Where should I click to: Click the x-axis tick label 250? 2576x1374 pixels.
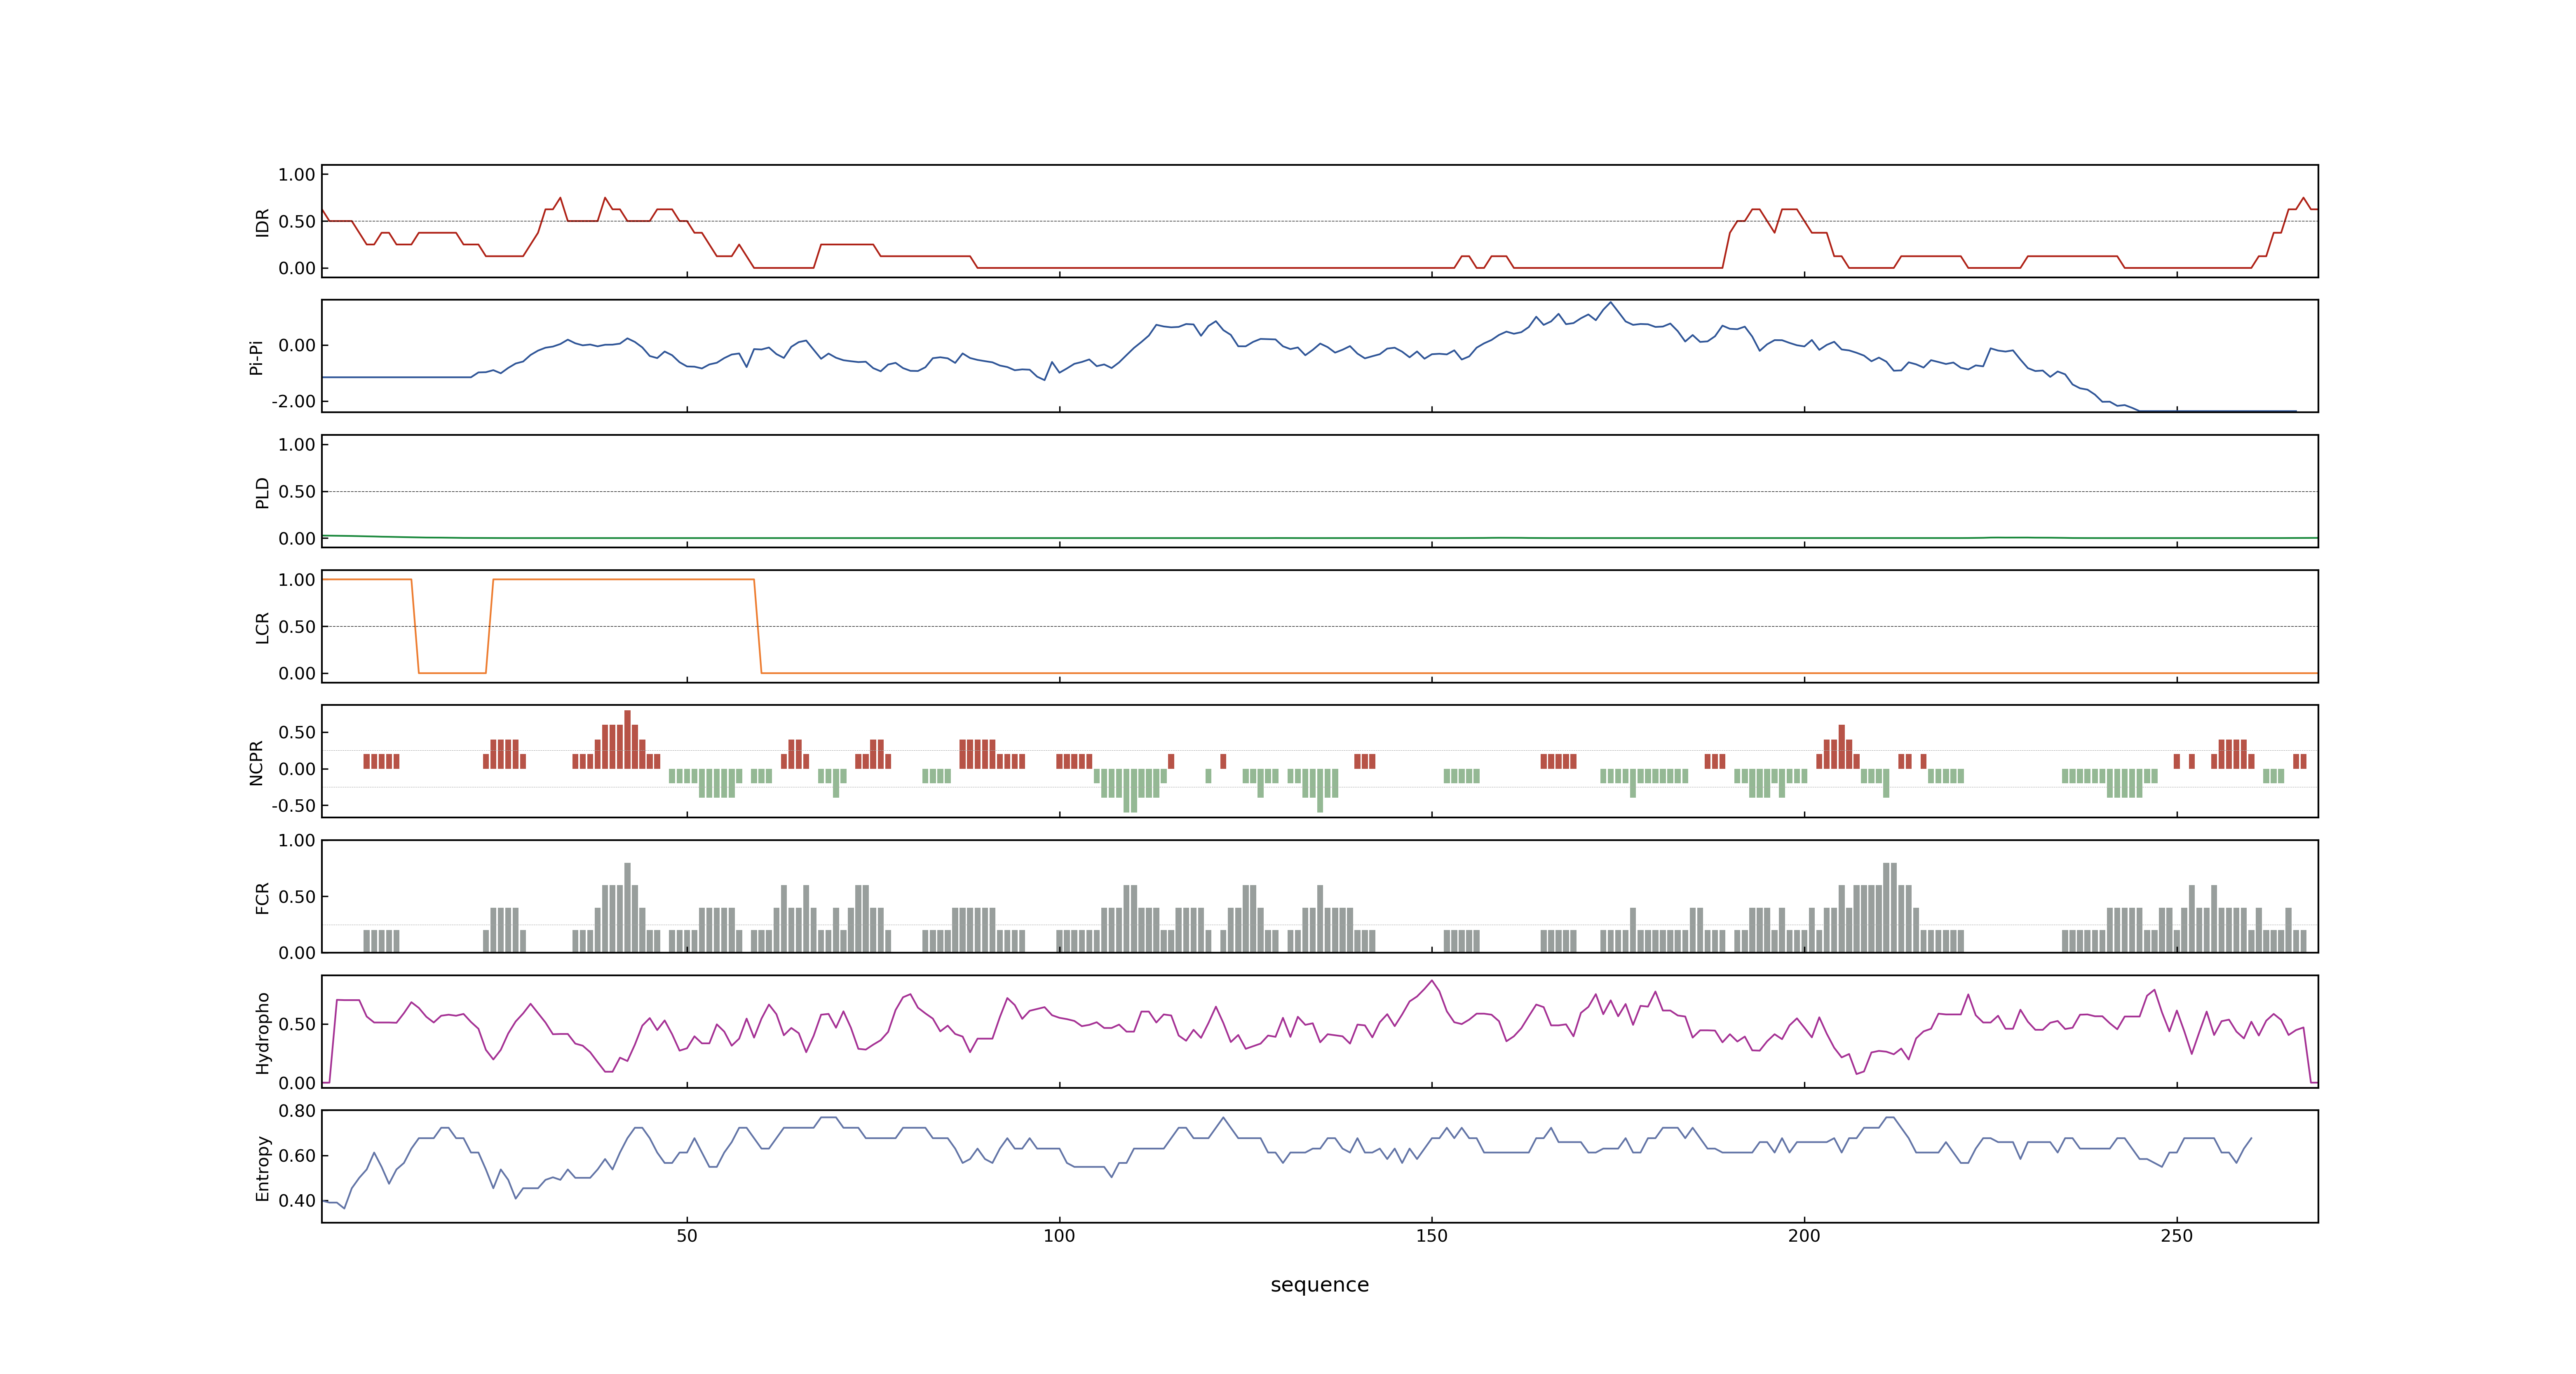point(2176,1235)
